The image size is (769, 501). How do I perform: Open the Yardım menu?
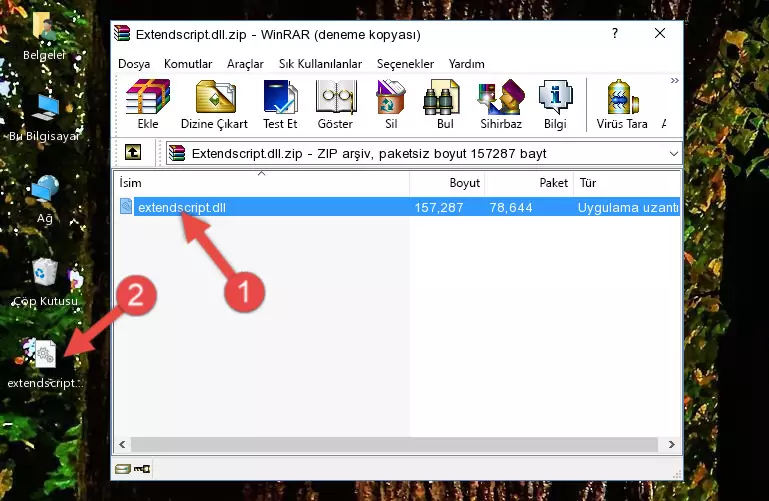tap(466, 64)
